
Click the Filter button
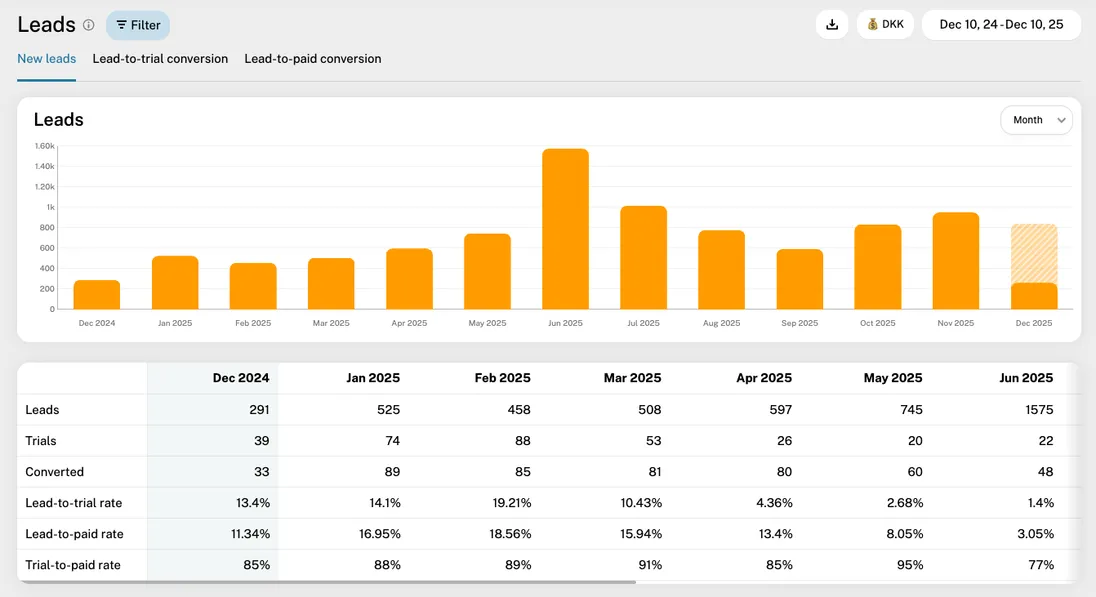pos(138,25)
